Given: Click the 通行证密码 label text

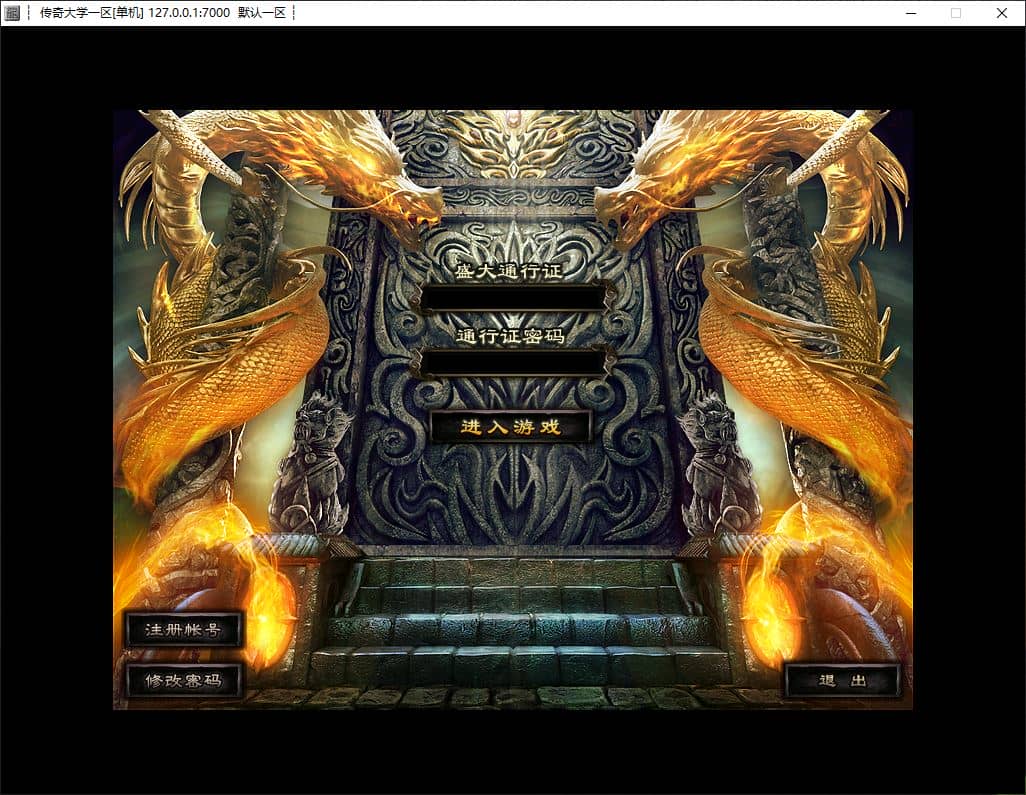Looking at the screenshot, I should pos(510,336).
